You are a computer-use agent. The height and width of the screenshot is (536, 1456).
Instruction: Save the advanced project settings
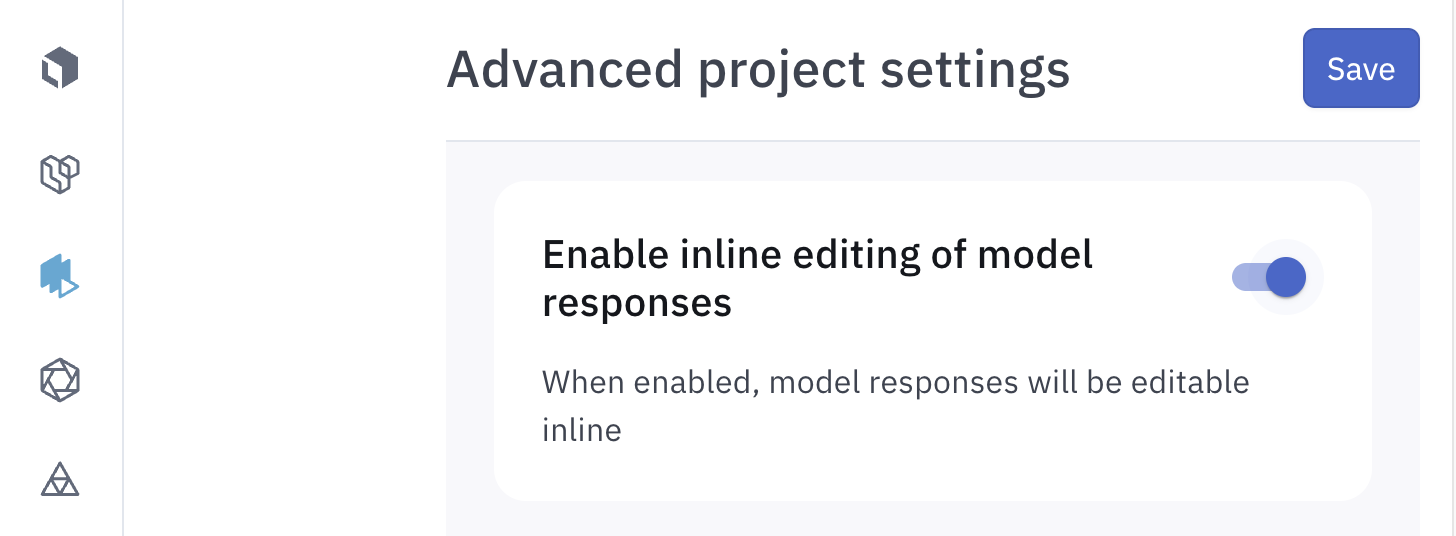click(x=1360, y=68)
